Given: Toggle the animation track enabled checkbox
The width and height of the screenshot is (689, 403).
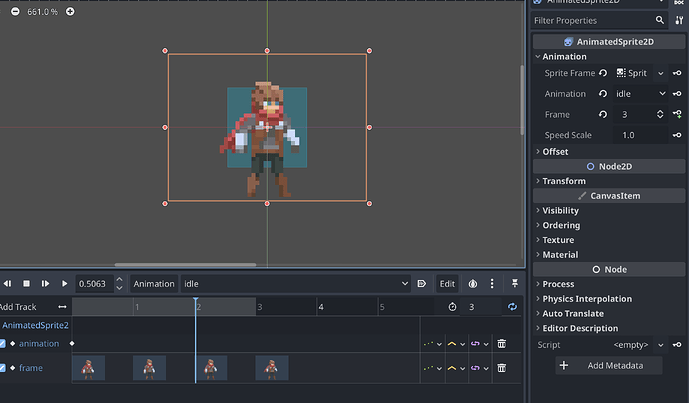Looking at the screenshot, I should [2, 344].
